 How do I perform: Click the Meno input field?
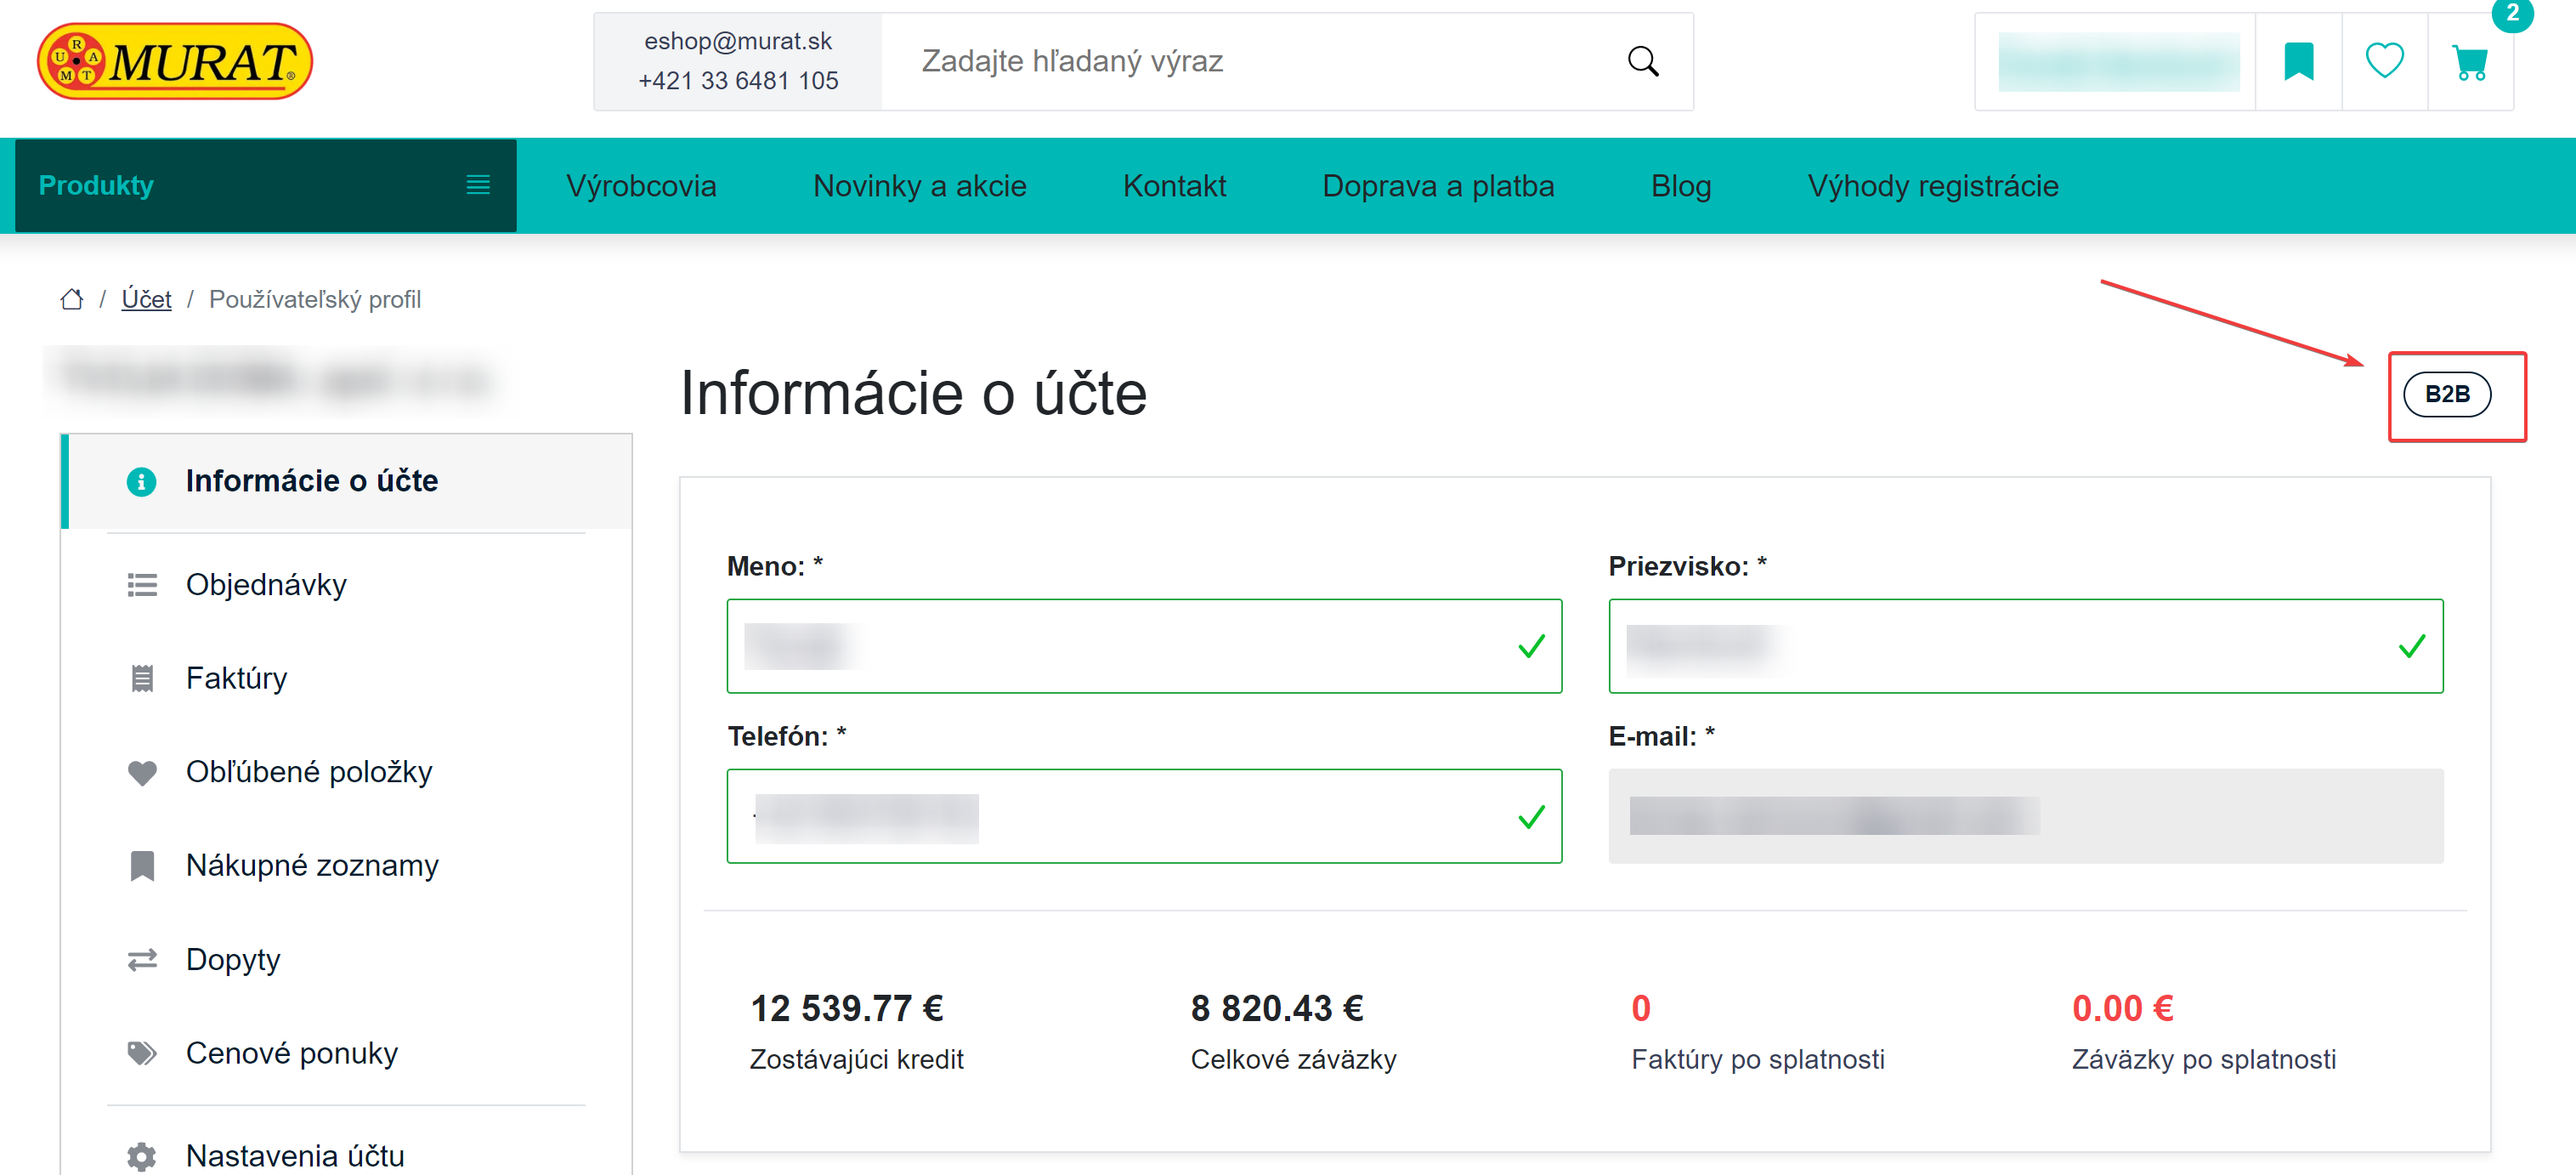(x=1143, y=646)
